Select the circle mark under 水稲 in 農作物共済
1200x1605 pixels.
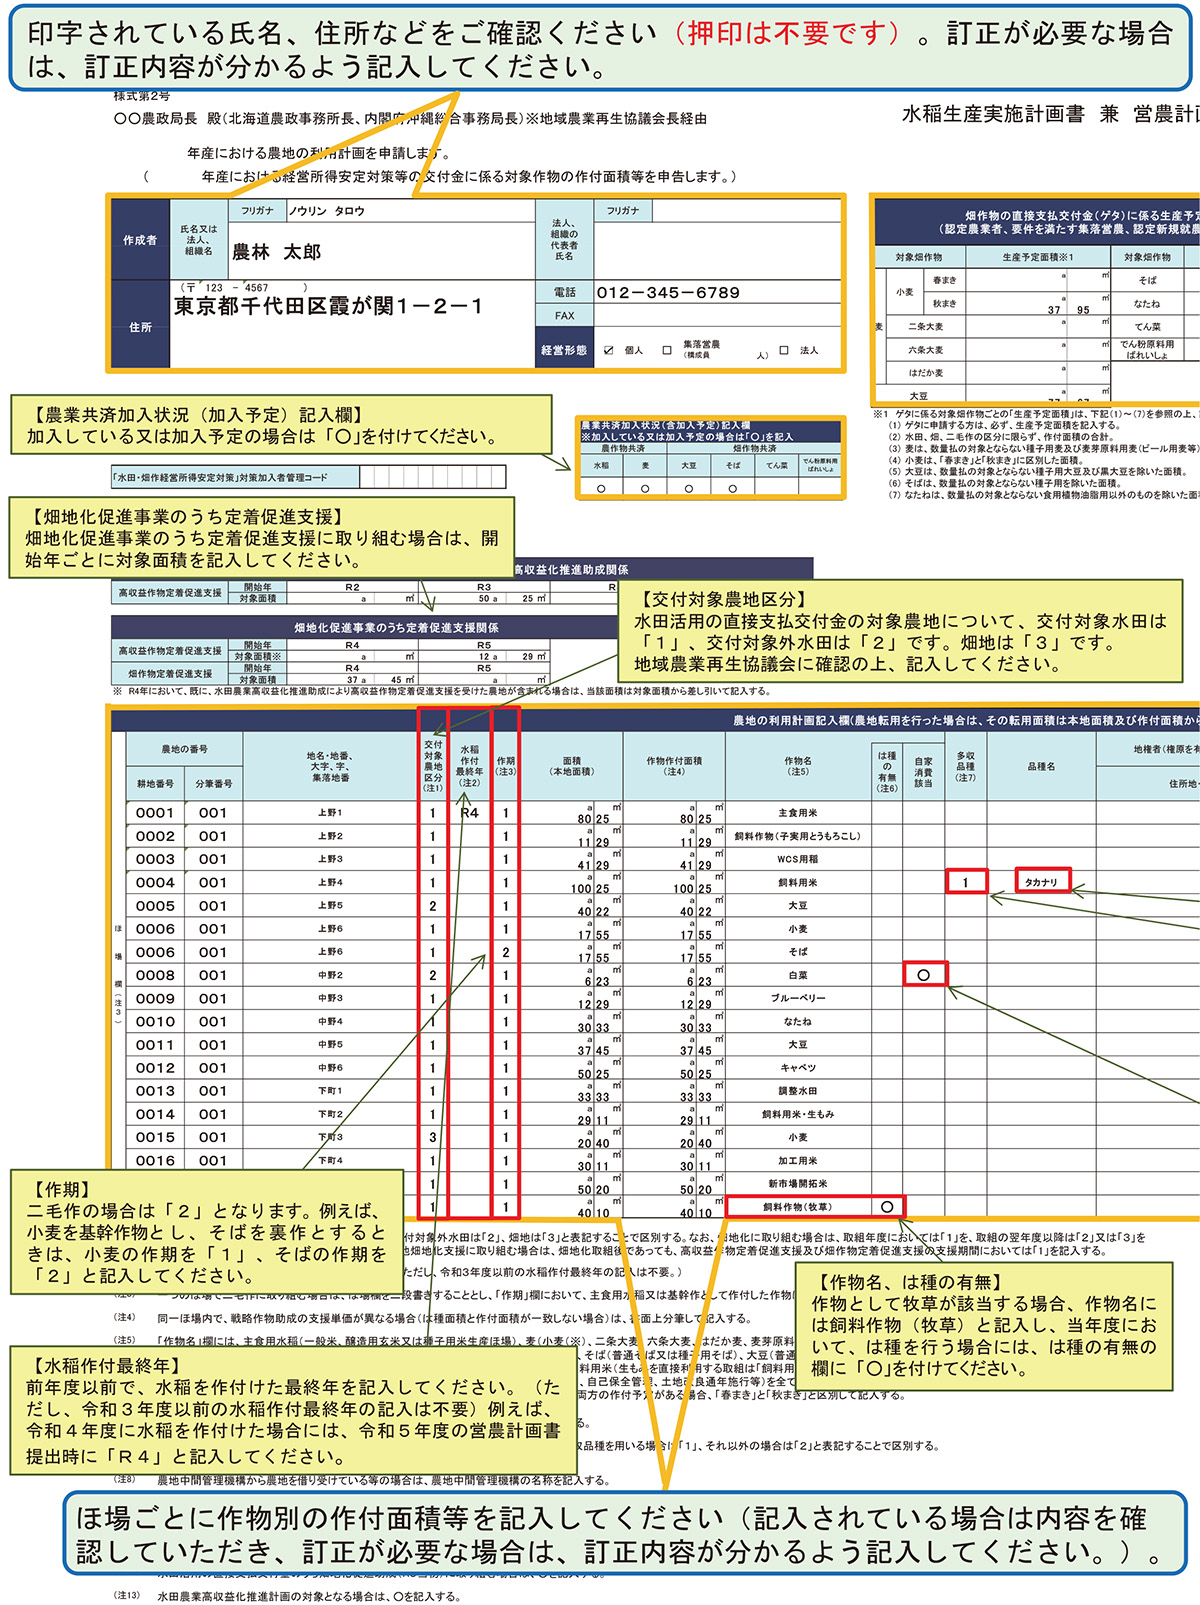[601, 488]
